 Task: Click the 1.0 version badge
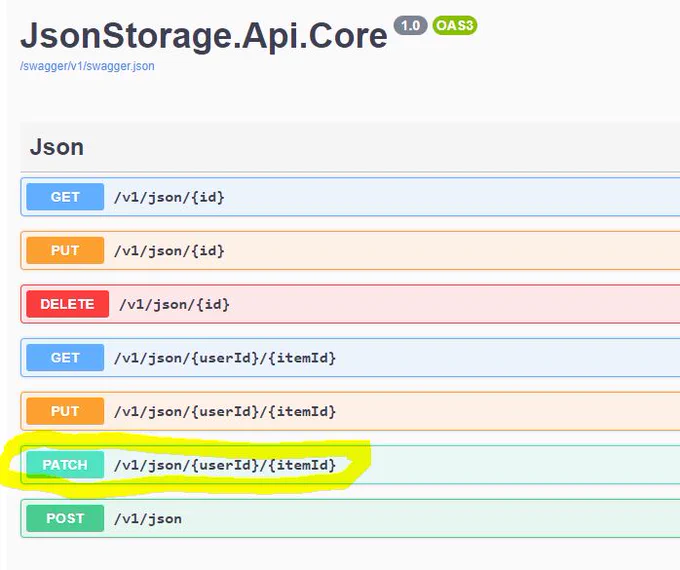click(410, 25)
